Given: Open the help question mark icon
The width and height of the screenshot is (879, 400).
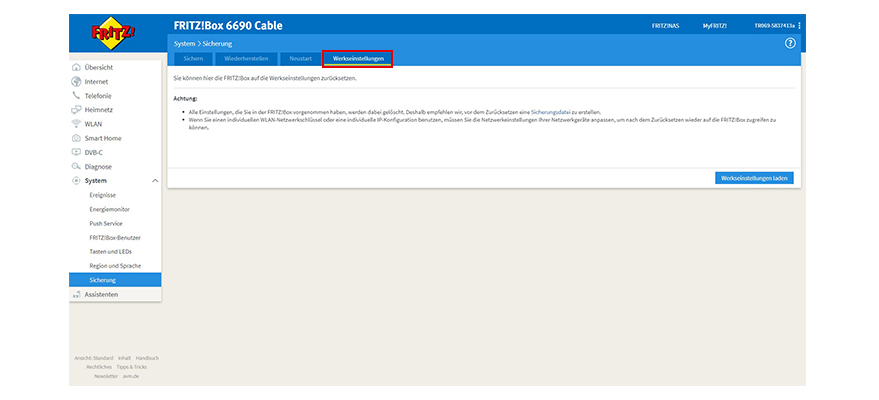Looking at the screenshot, I should [790, 44].
